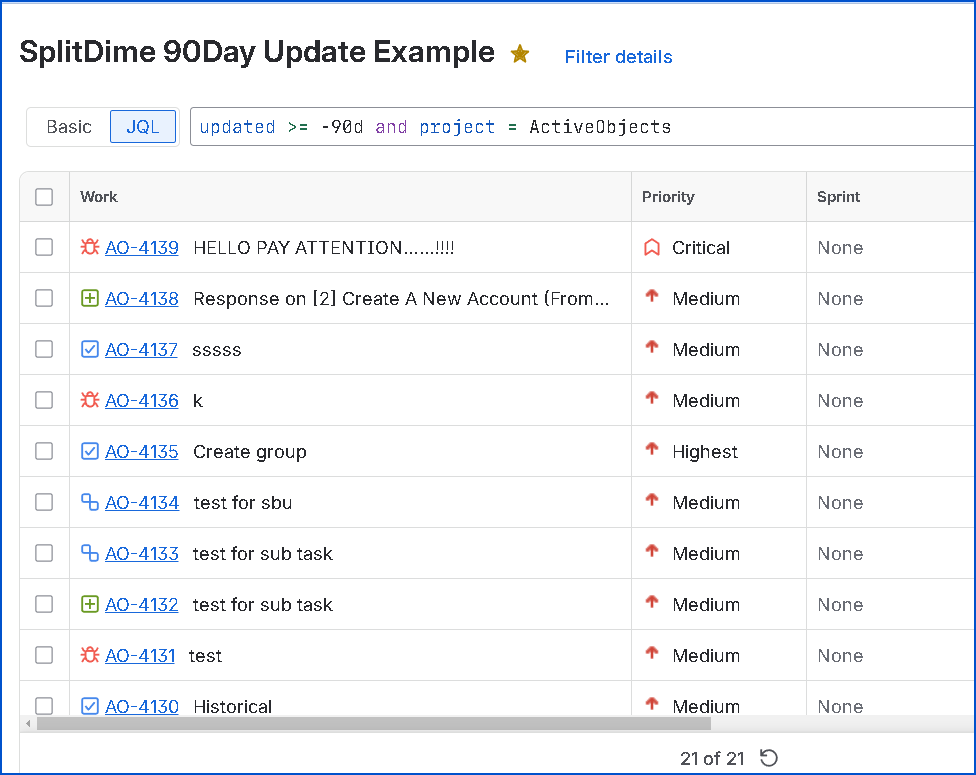Click the star icon to unfavorite this filter
The image size is (976, 775).
tap(520, 53)
